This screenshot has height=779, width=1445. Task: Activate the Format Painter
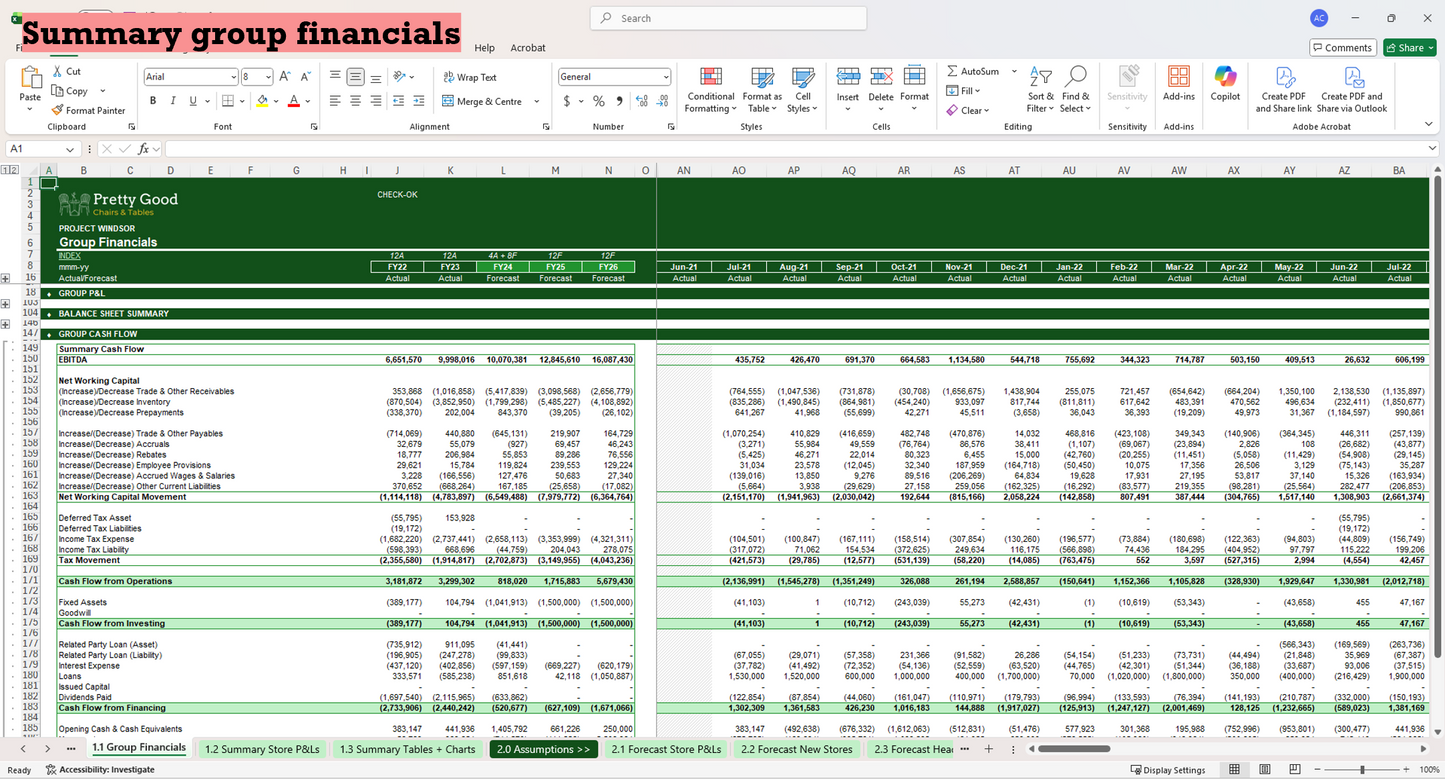coord(89,110)
